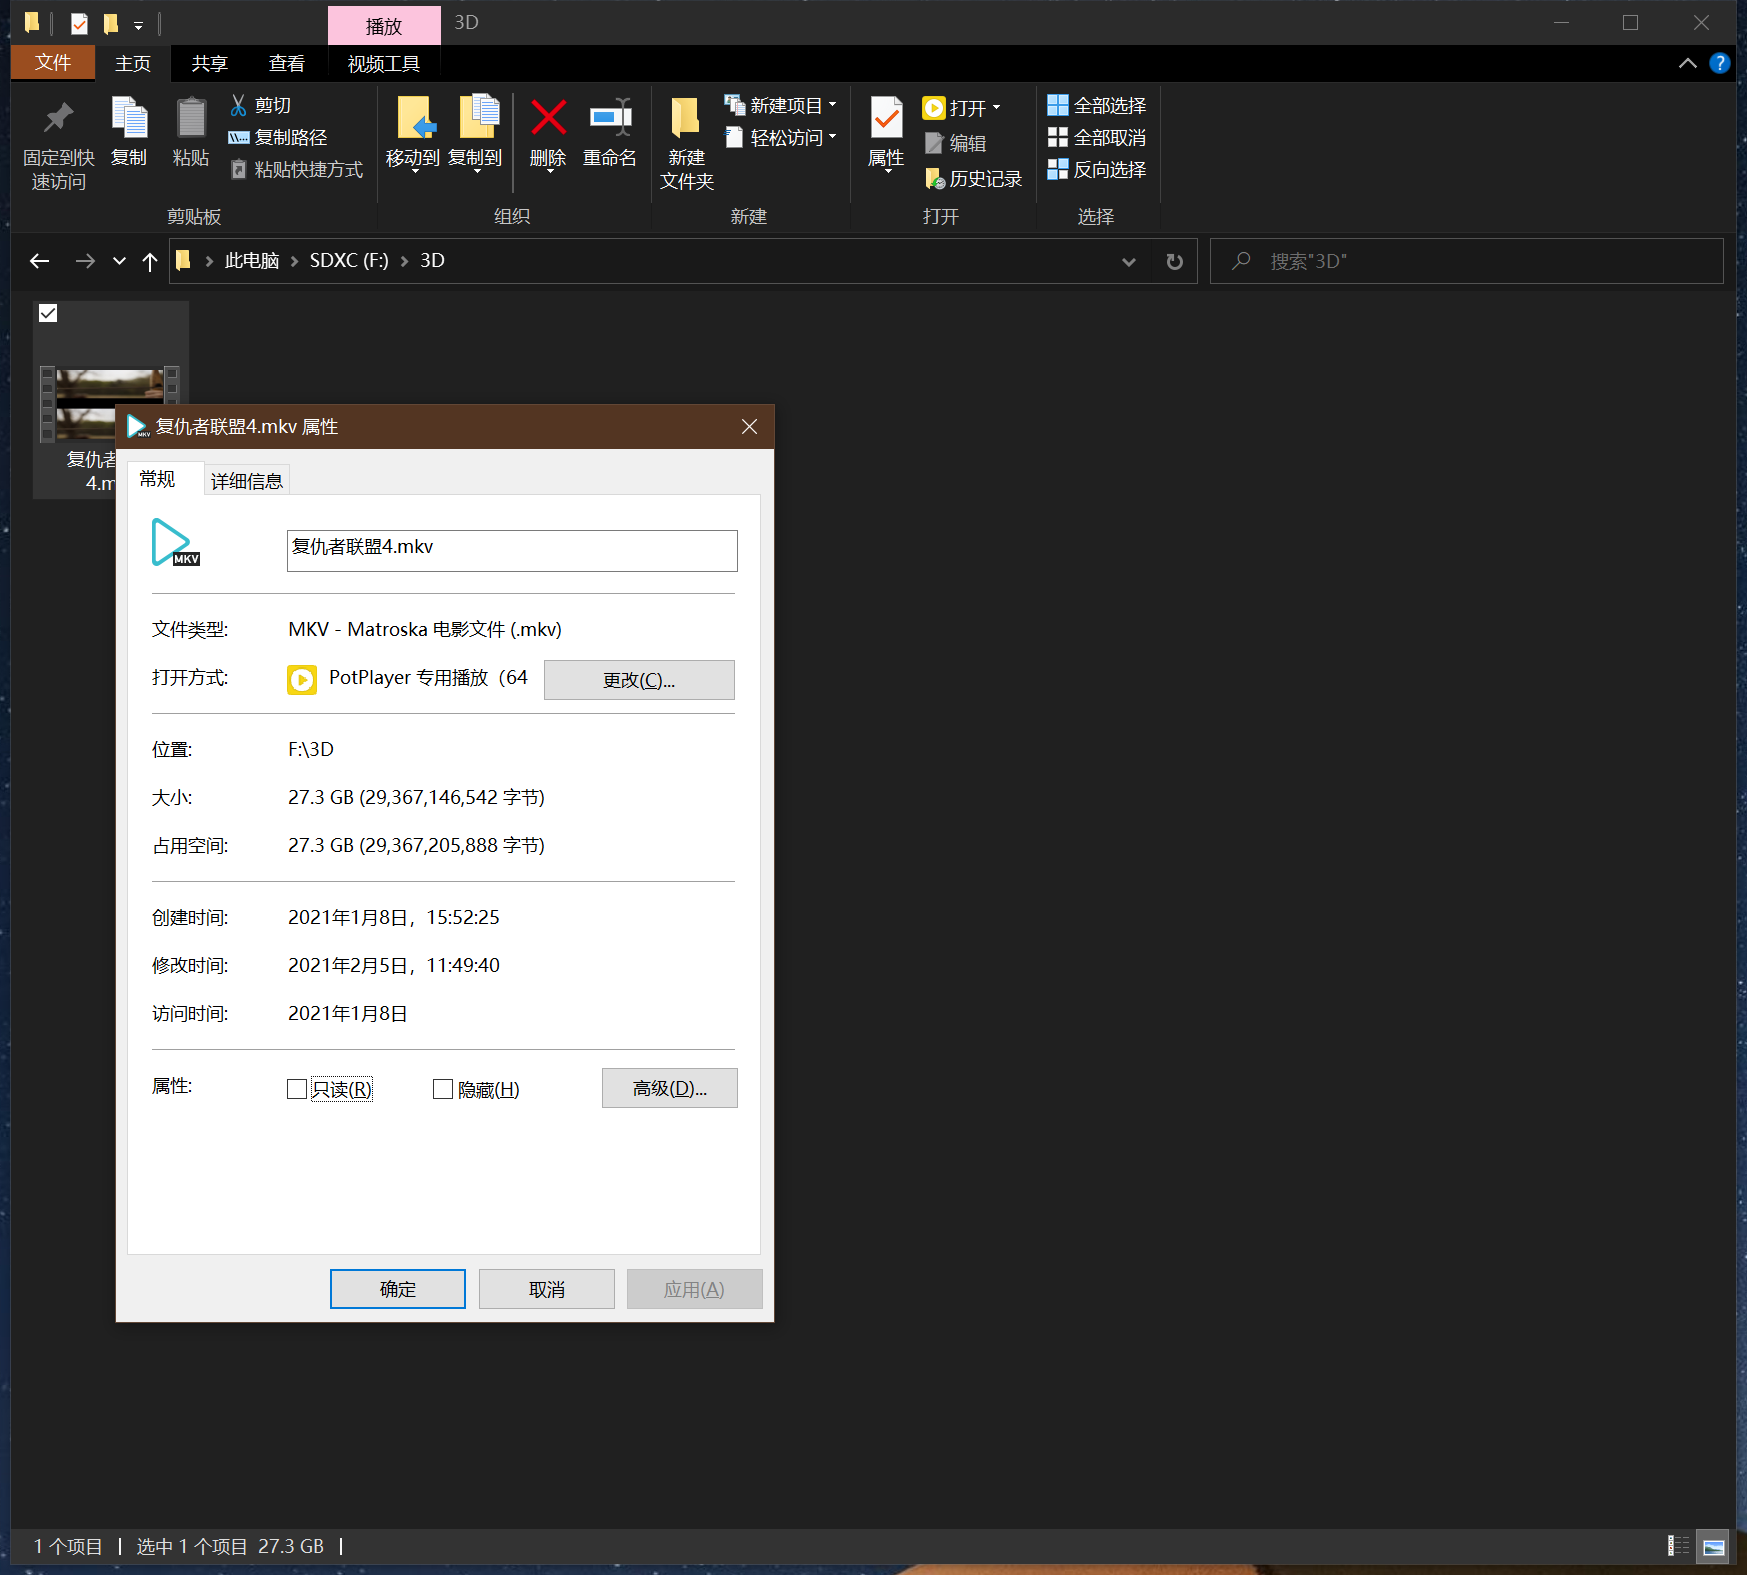Enable the Hidden (隐藏) checkbox
This screenshot has height=1575, width=1747.
[443, 1089]
